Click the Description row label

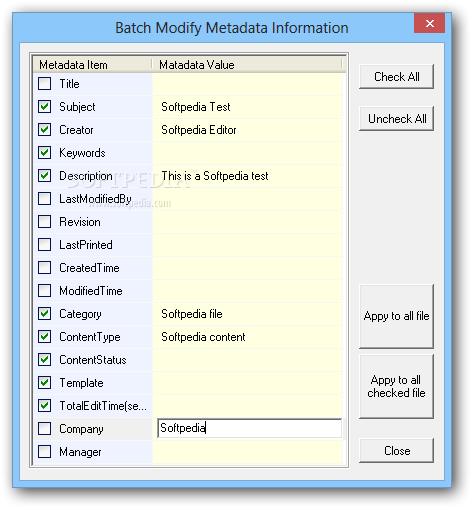click(x=86, y=176)
